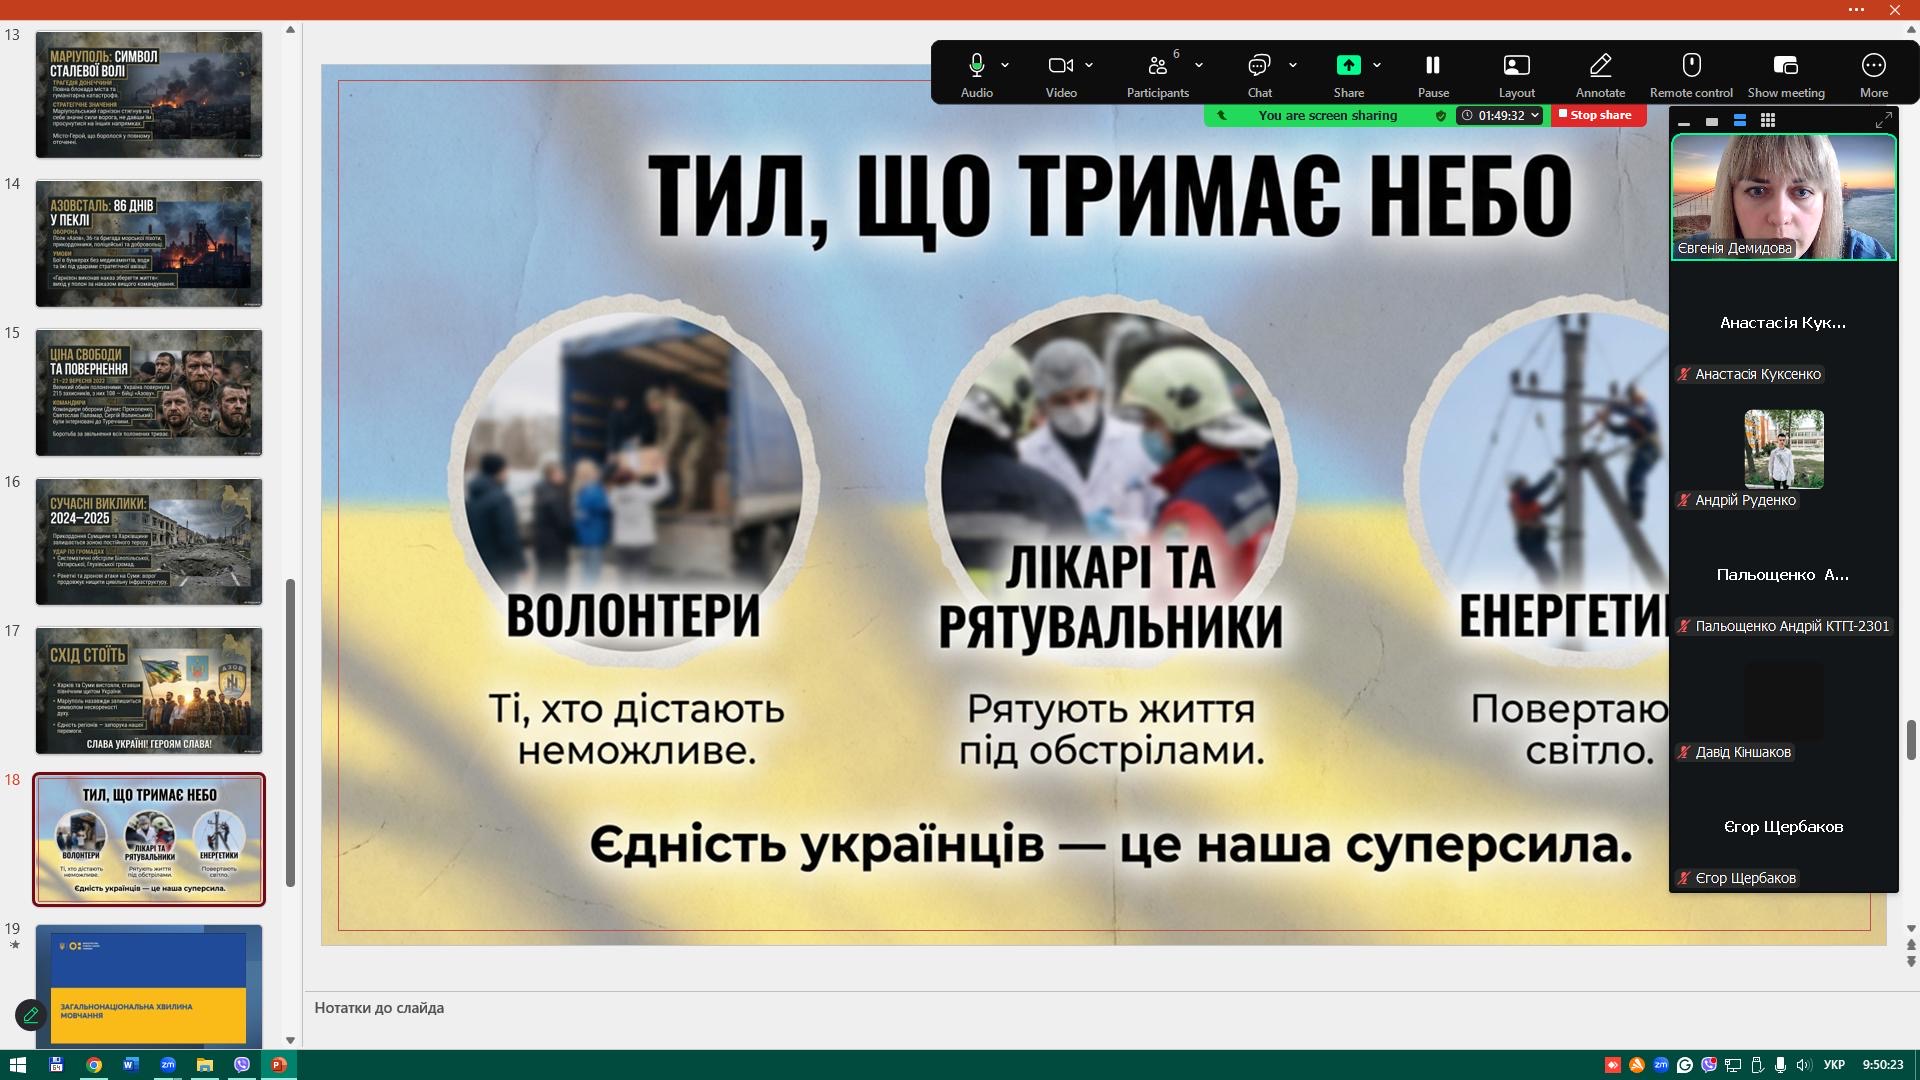Pause the screen share

[x=1432, y=66]
